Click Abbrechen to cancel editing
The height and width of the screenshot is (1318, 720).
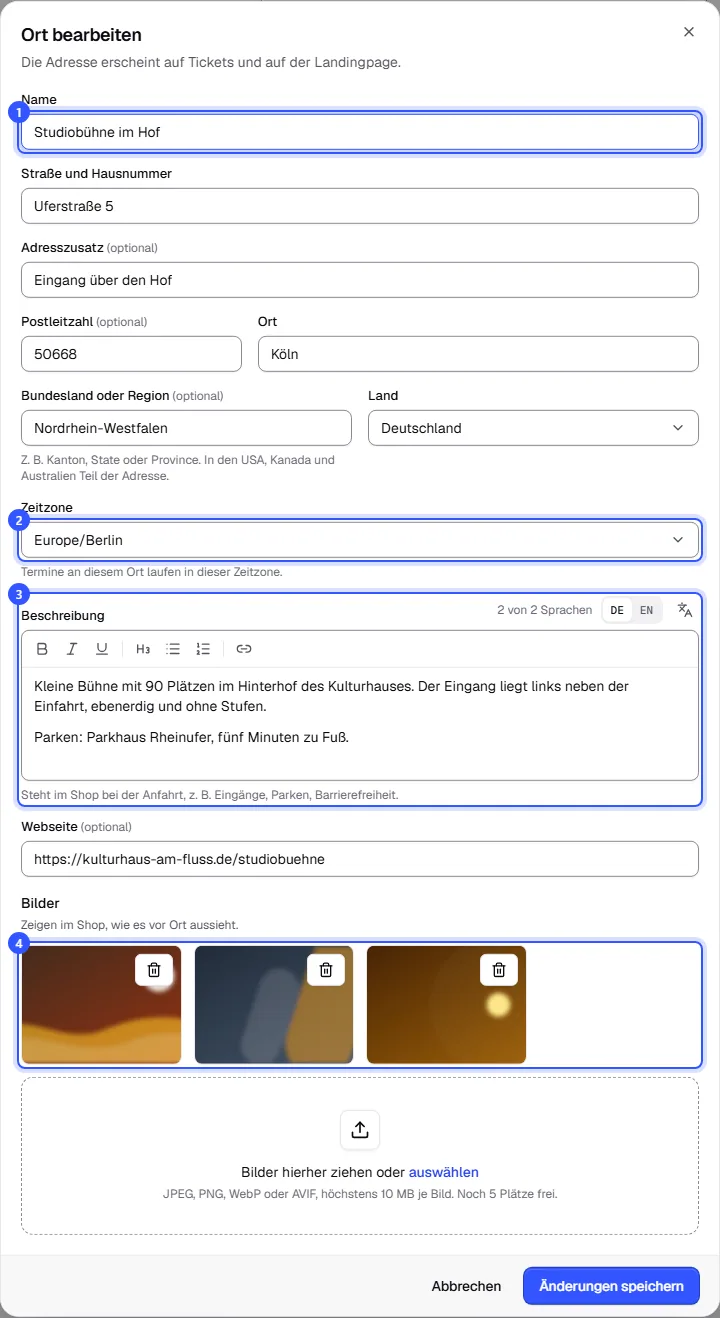click(x=466, y=1286)
